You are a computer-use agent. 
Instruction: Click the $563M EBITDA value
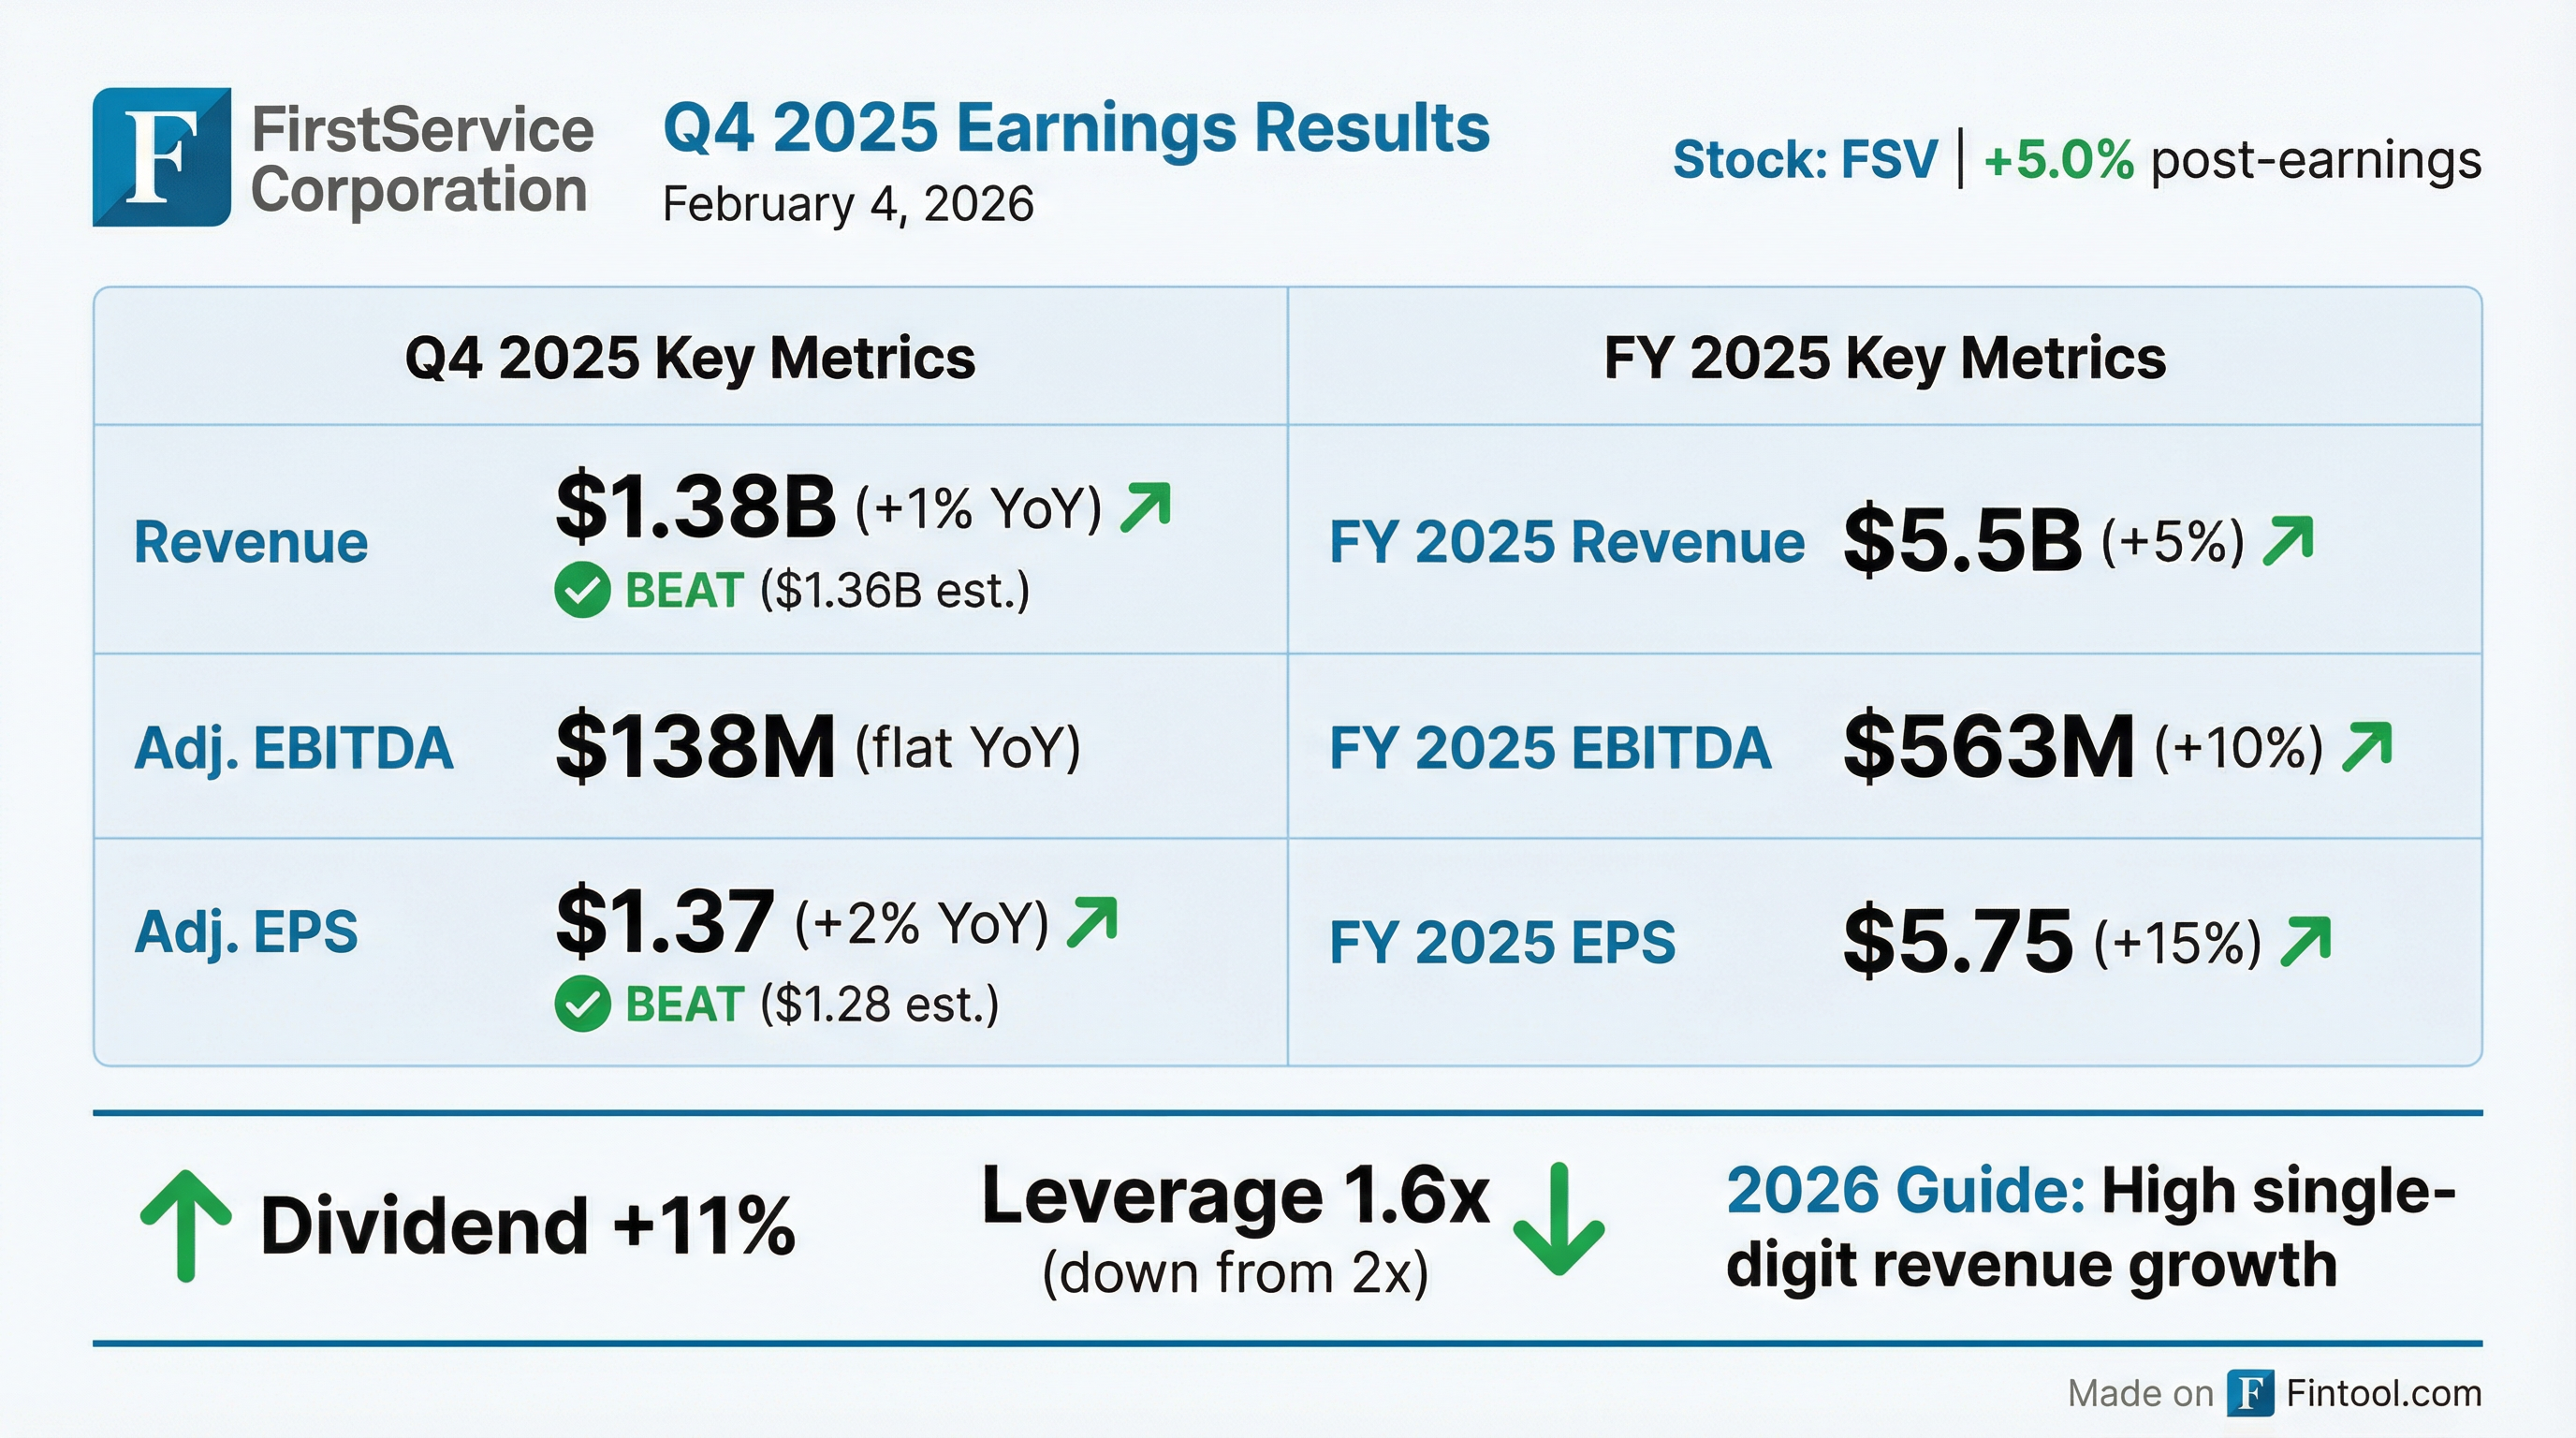click(x=1988, y=747)
